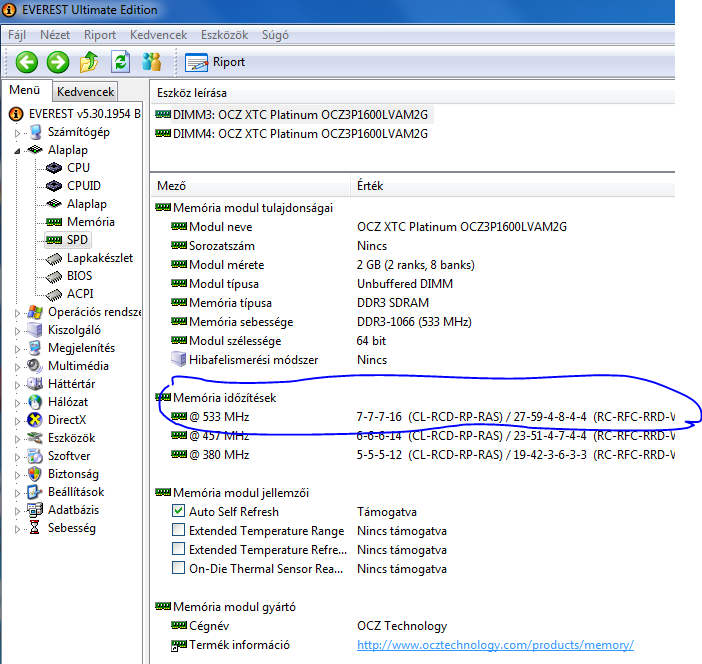This screenshot has width=702, height=664.
Task: Click the Megjelenítés monitor icon
Action: pyautogui.click(x=35, y=348)
